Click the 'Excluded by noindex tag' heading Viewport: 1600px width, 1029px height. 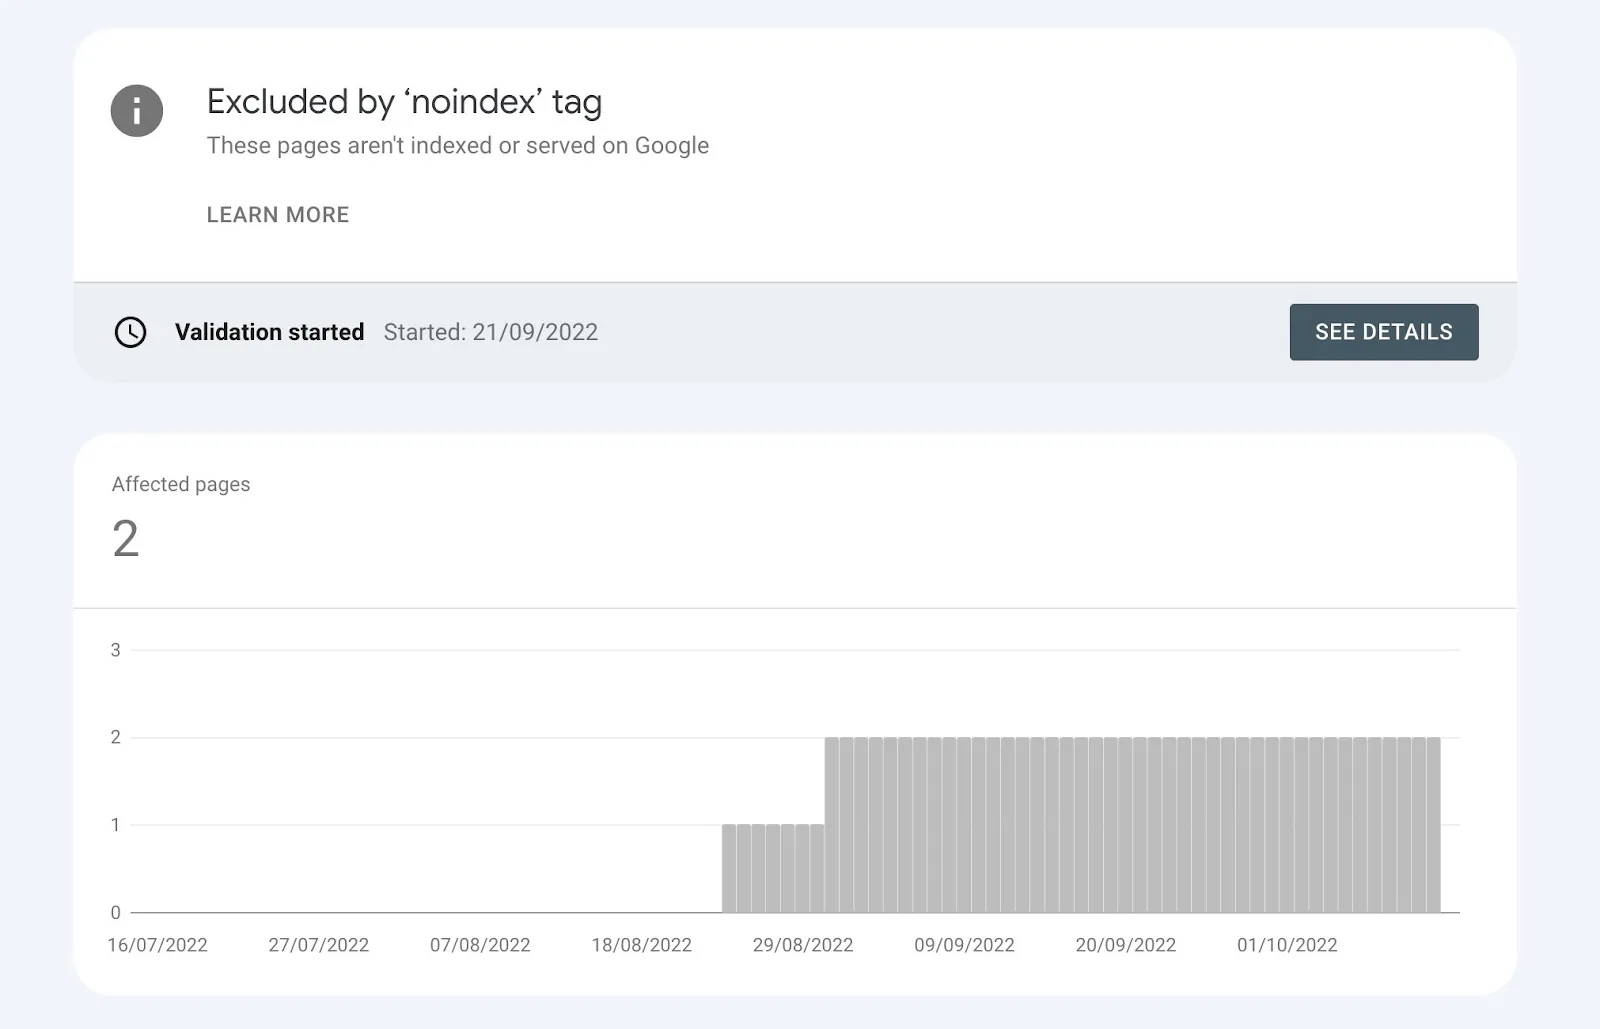pyautogui.click(x=404, y=101)
